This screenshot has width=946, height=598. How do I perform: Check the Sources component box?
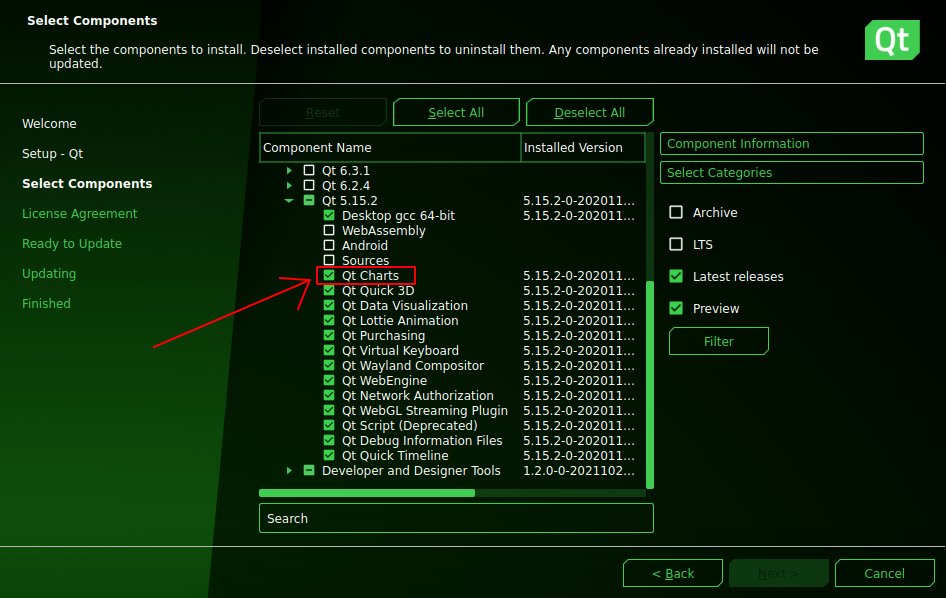[x=329, y=261]
